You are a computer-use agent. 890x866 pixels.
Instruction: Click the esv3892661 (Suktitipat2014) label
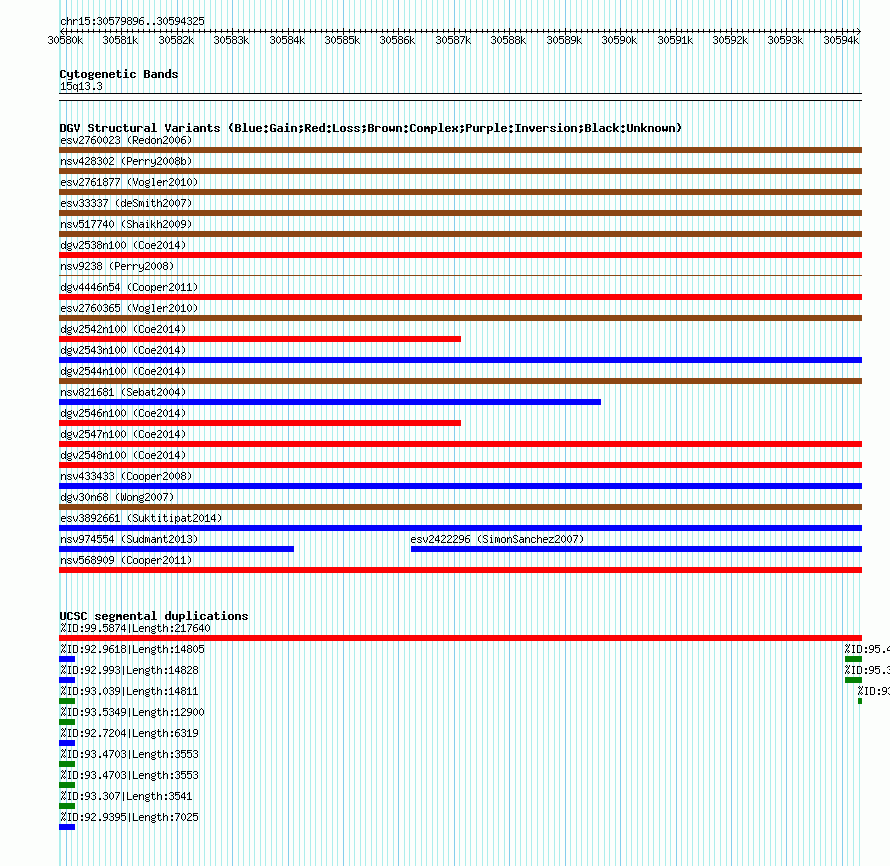[x=141, y=518]
